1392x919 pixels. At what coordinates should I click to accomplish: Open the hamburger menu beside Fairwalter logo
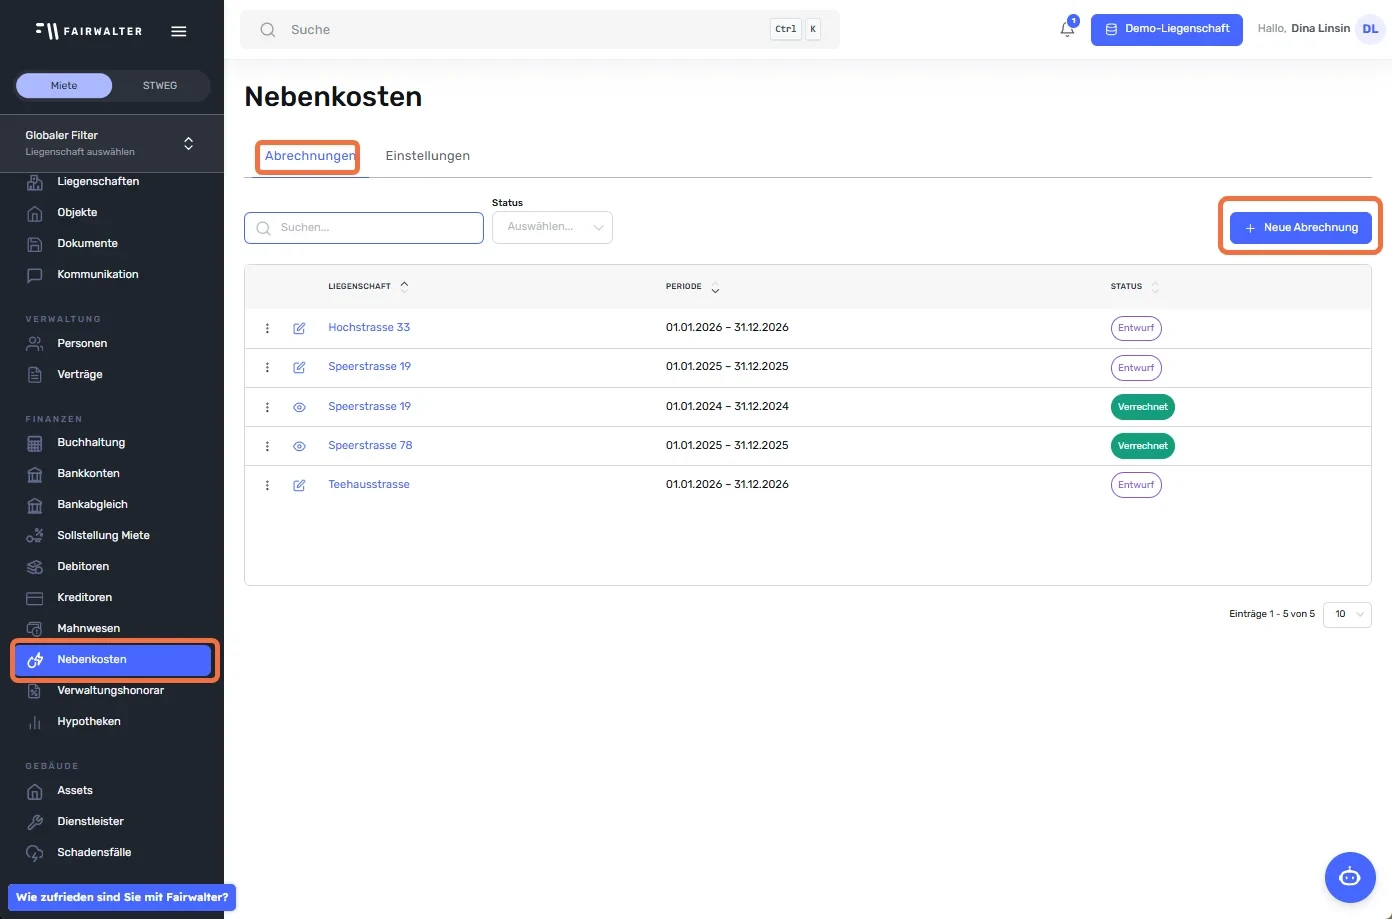(179, 31)
